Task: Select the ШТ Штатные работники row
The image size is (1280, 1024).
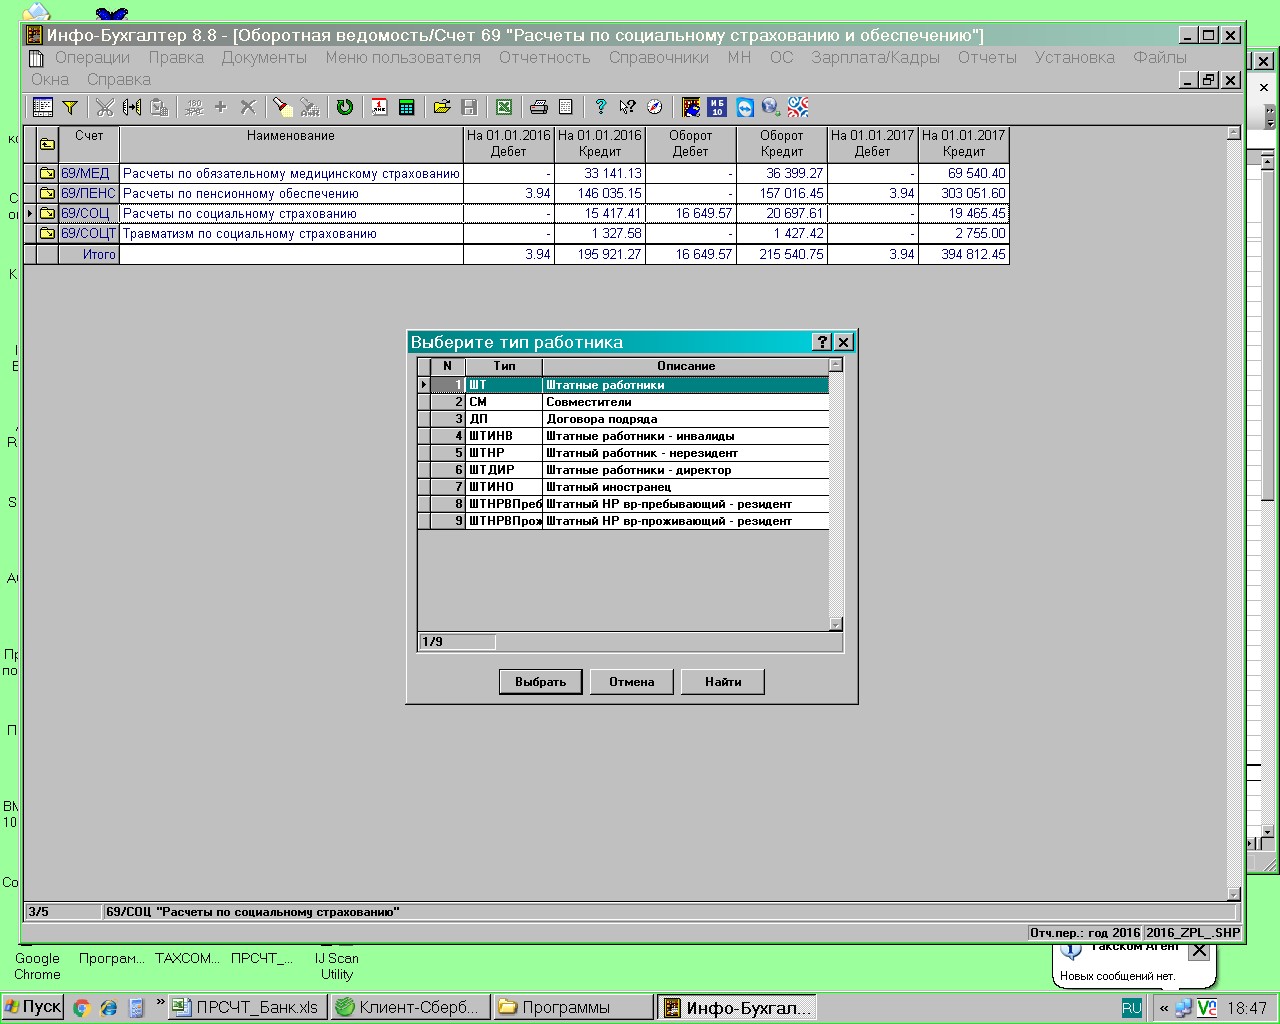Action: click(x=623, y=385)
